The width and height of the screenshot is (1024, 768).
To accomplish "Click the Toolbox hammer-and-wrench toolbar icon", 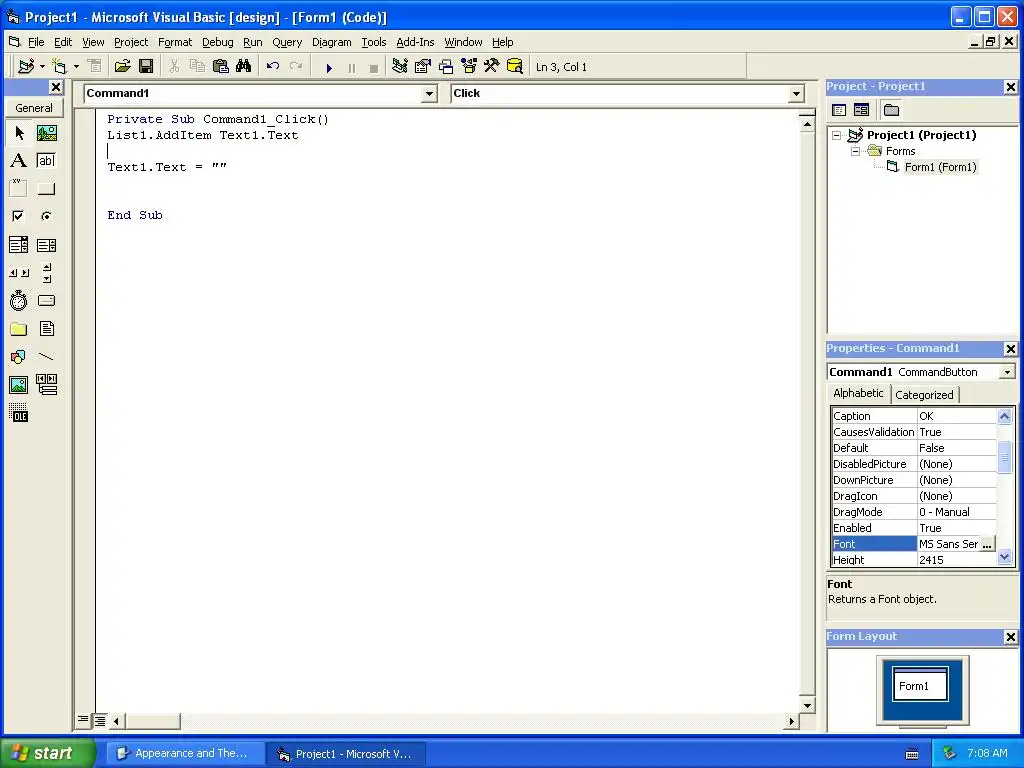I will pos(491,67).
